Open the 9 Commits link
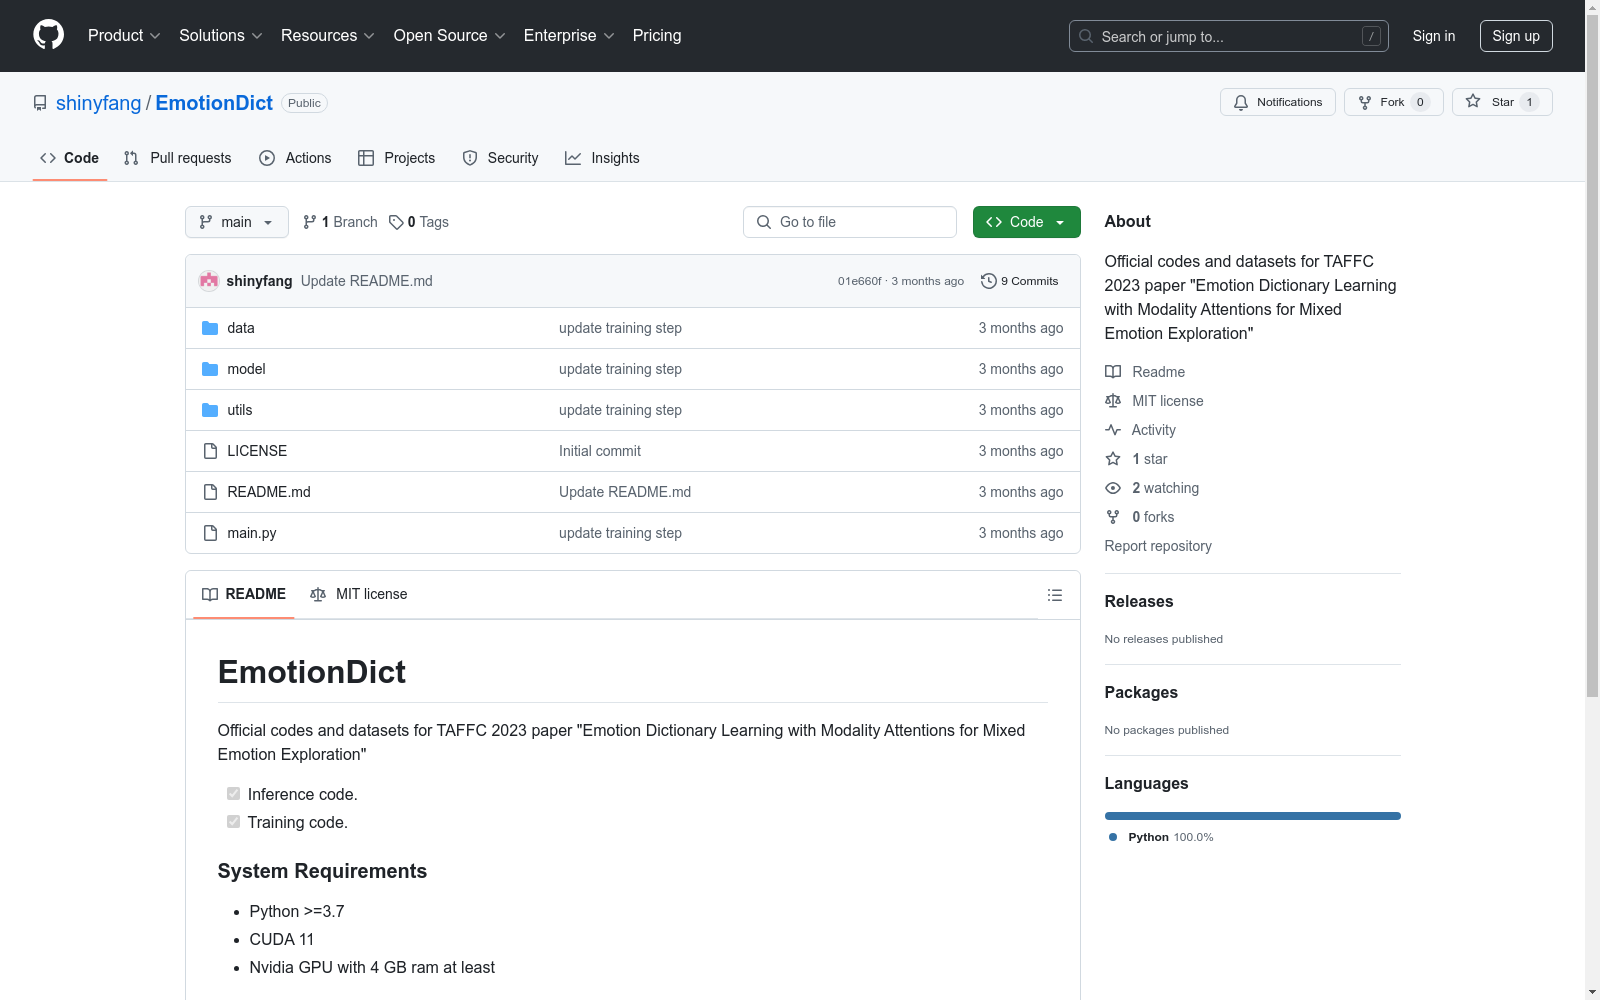Screen dimensions: 1600x1000 pos(1020,281)
